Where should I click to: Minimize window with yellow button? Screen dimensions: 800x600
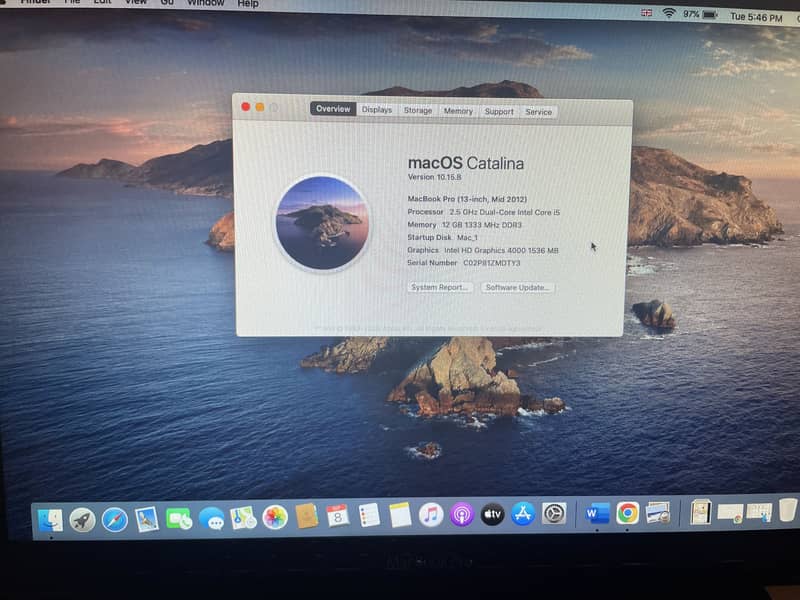coord(260,107)
